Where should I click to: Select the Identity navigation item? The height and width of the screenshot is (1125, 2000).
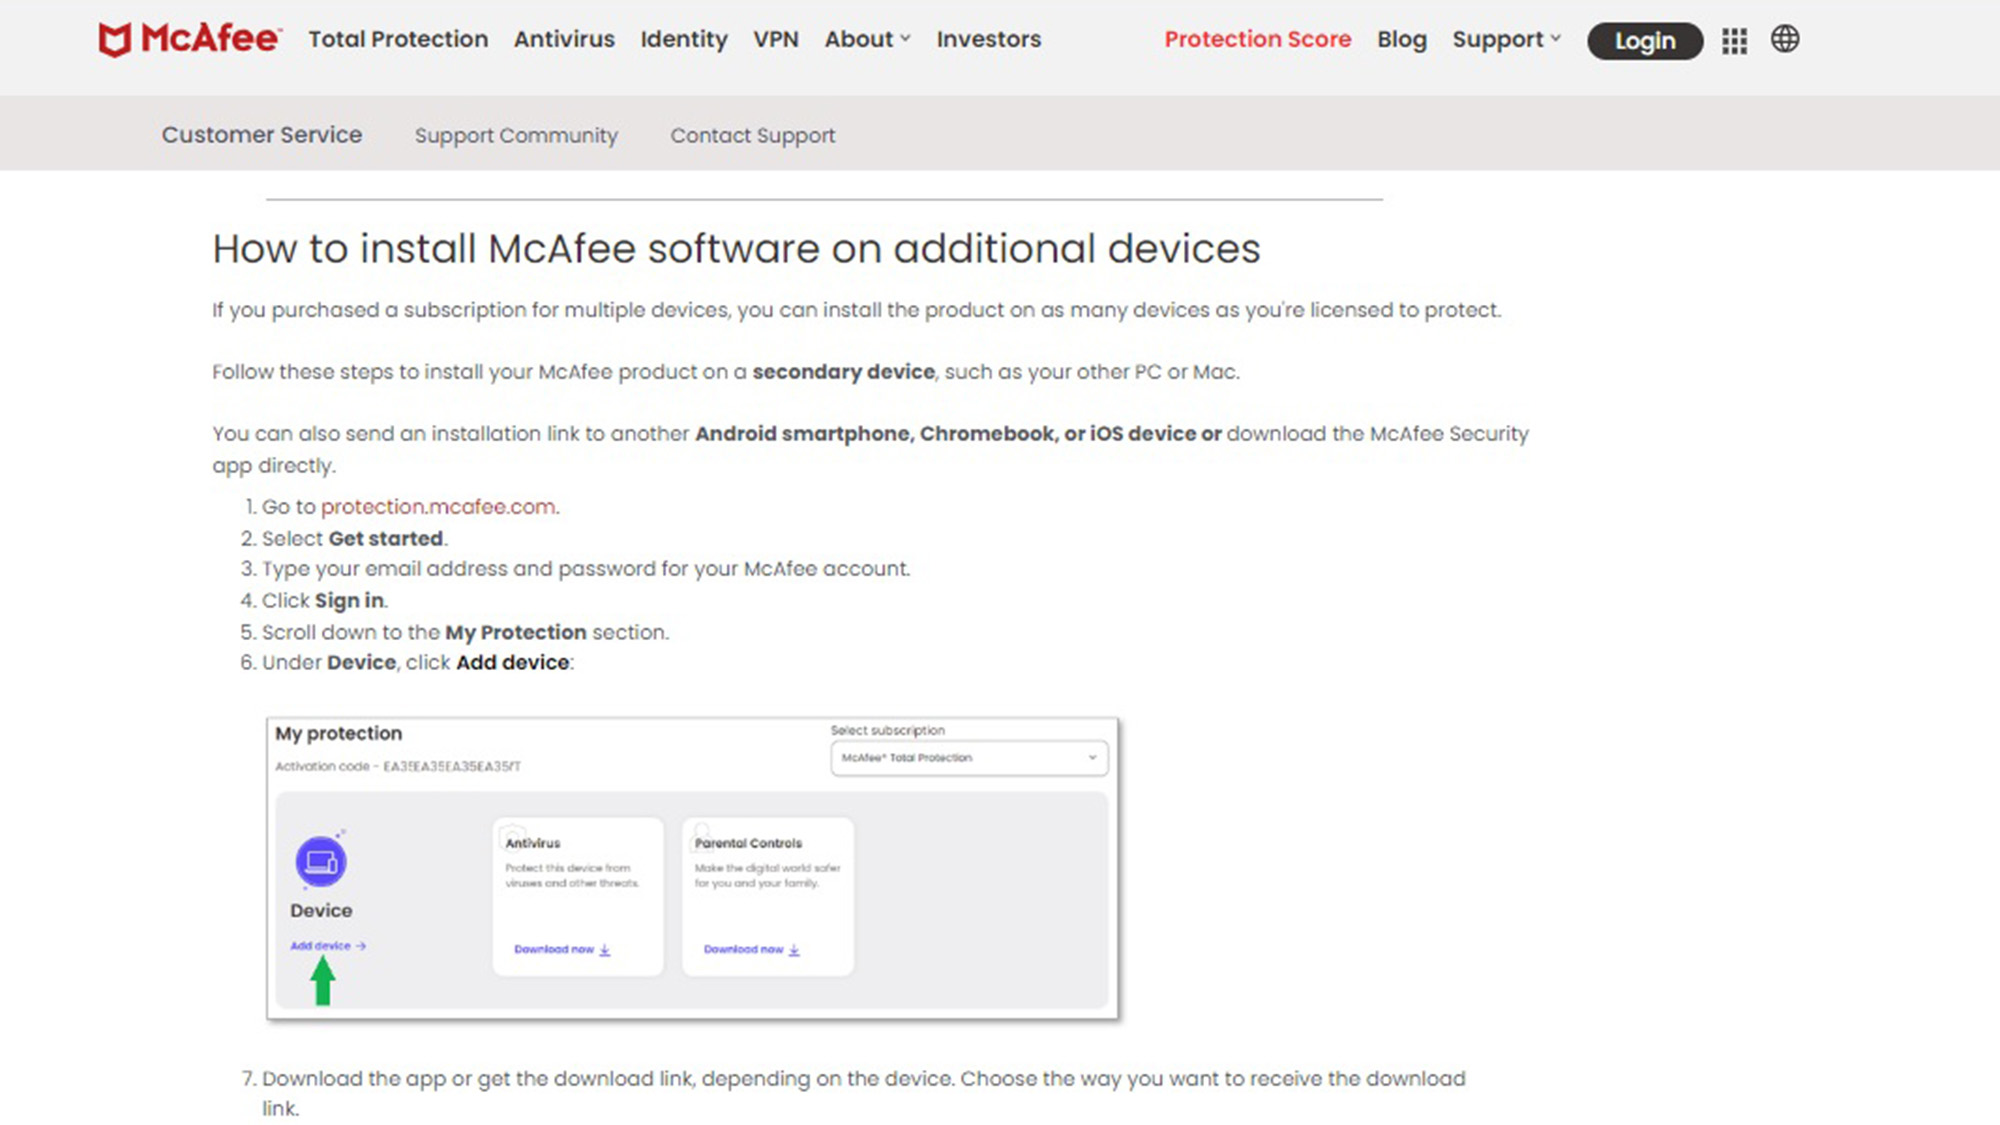pos(684,39)
